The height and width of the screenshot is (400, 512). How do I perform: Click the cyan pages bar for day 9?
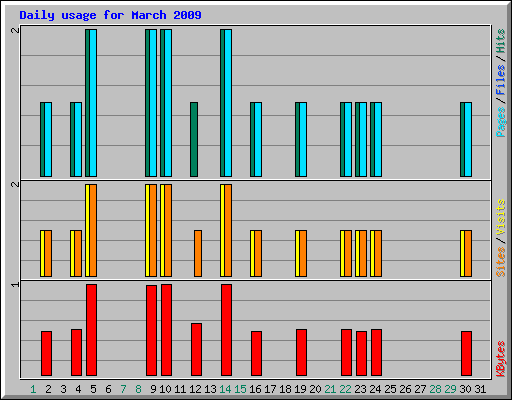(153, 103)
